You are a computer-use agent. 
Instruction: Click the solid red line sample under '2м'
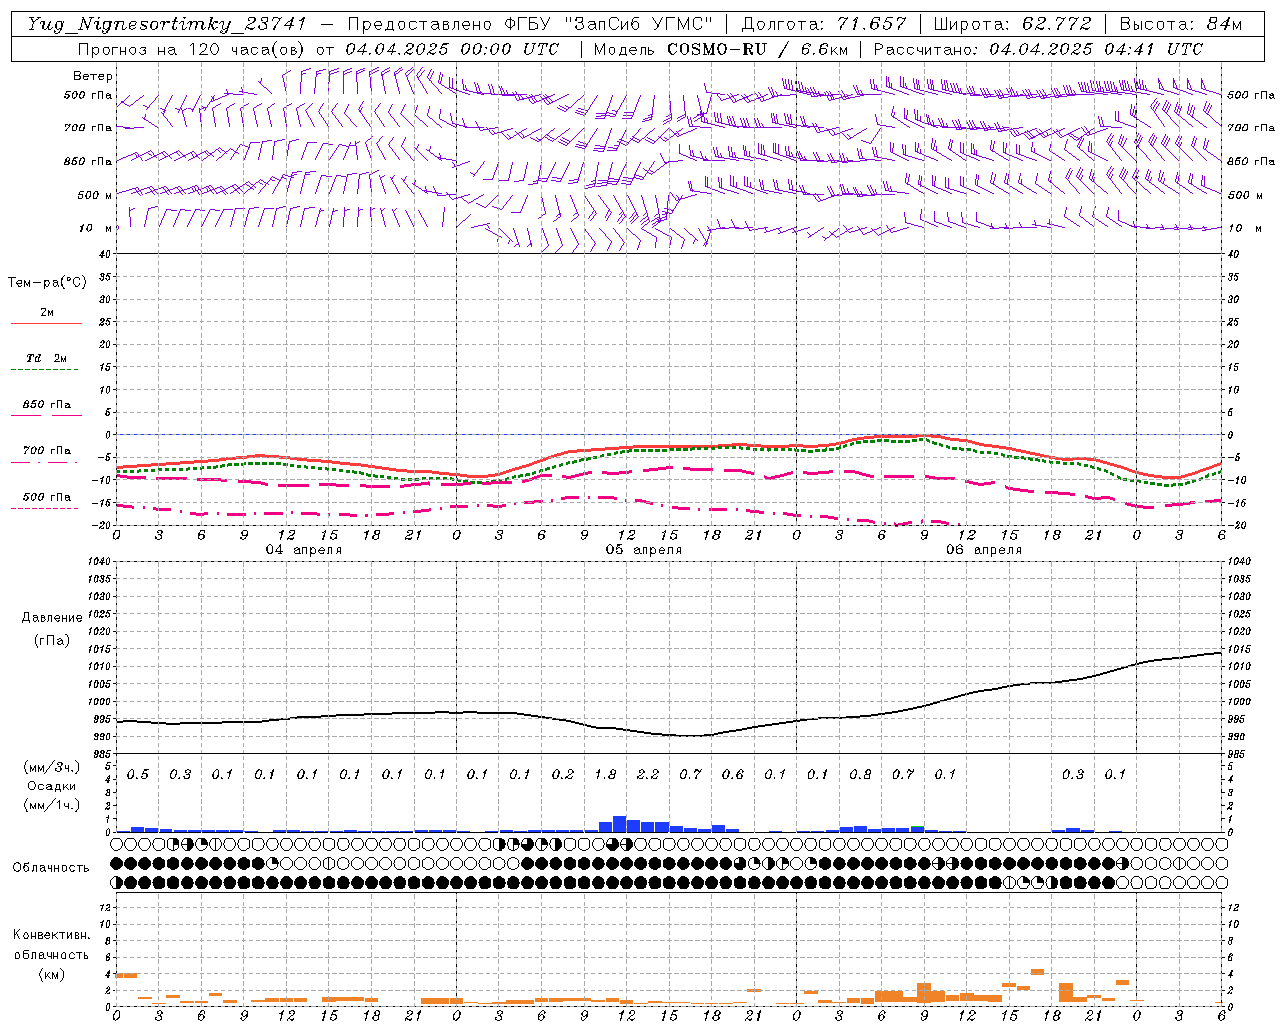46,323
